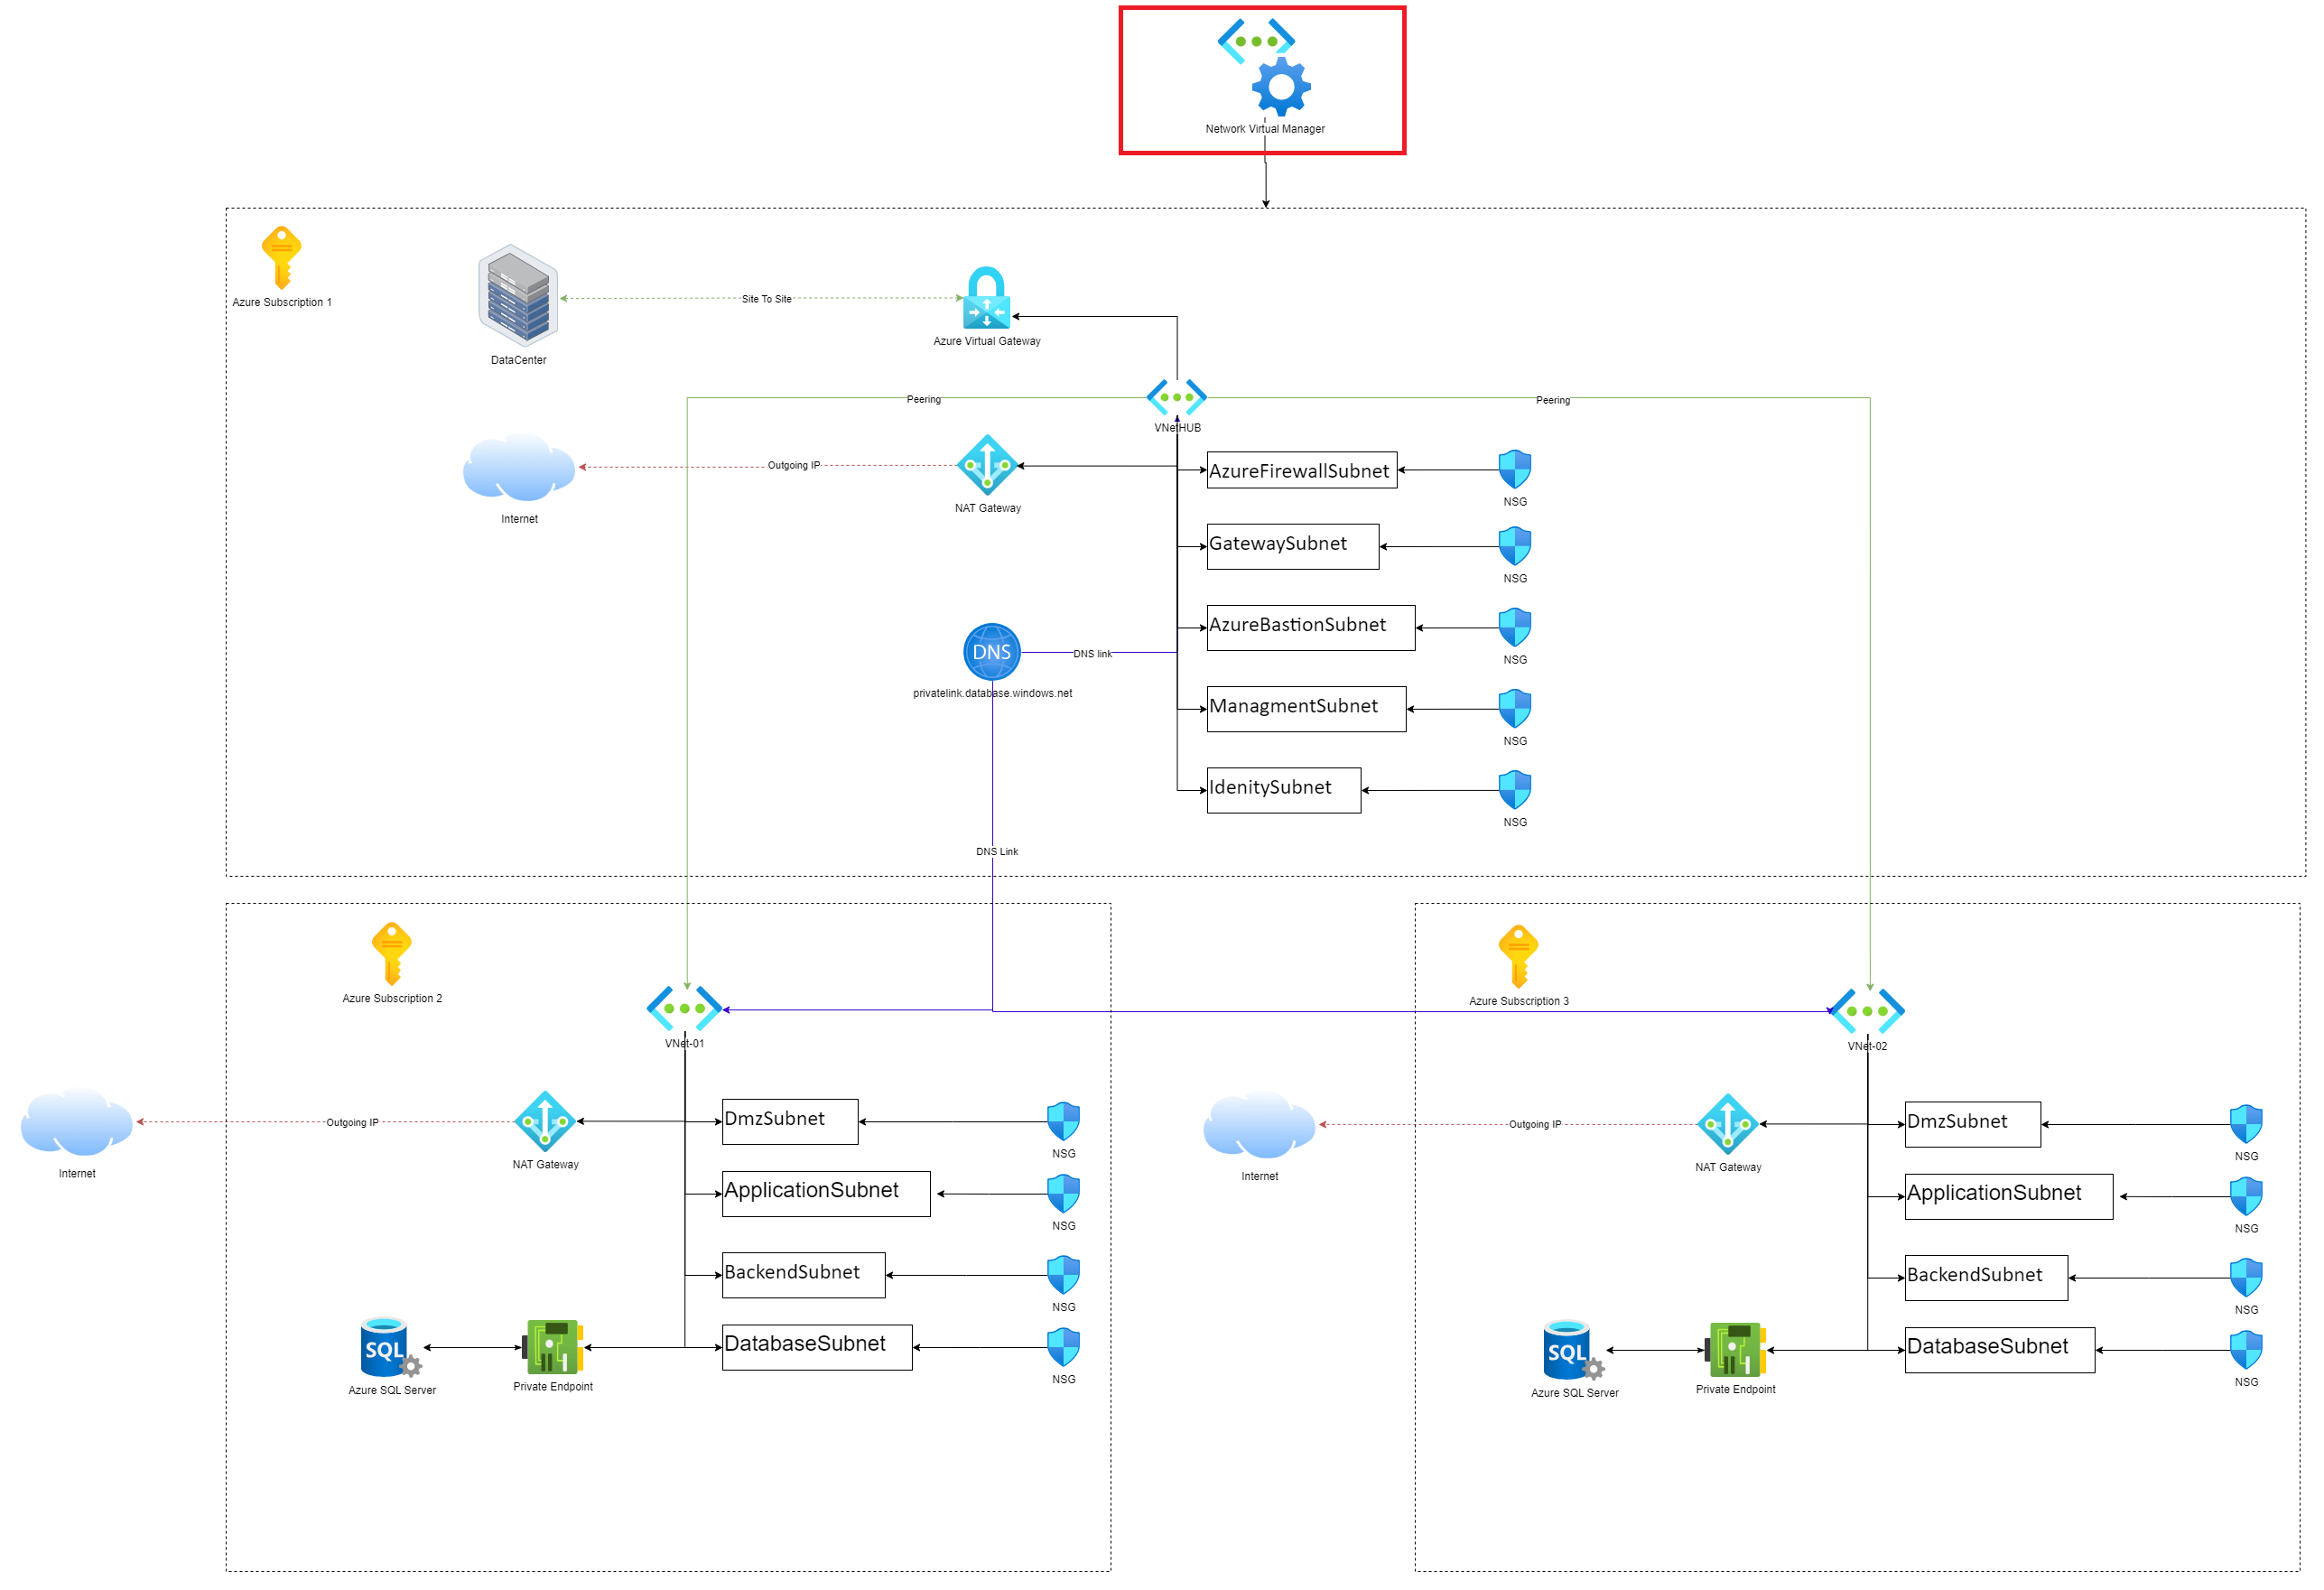Select NSG shield beside AzureFirewallSubnet
2324x1590 pixels.
(x=1514, y=469)
